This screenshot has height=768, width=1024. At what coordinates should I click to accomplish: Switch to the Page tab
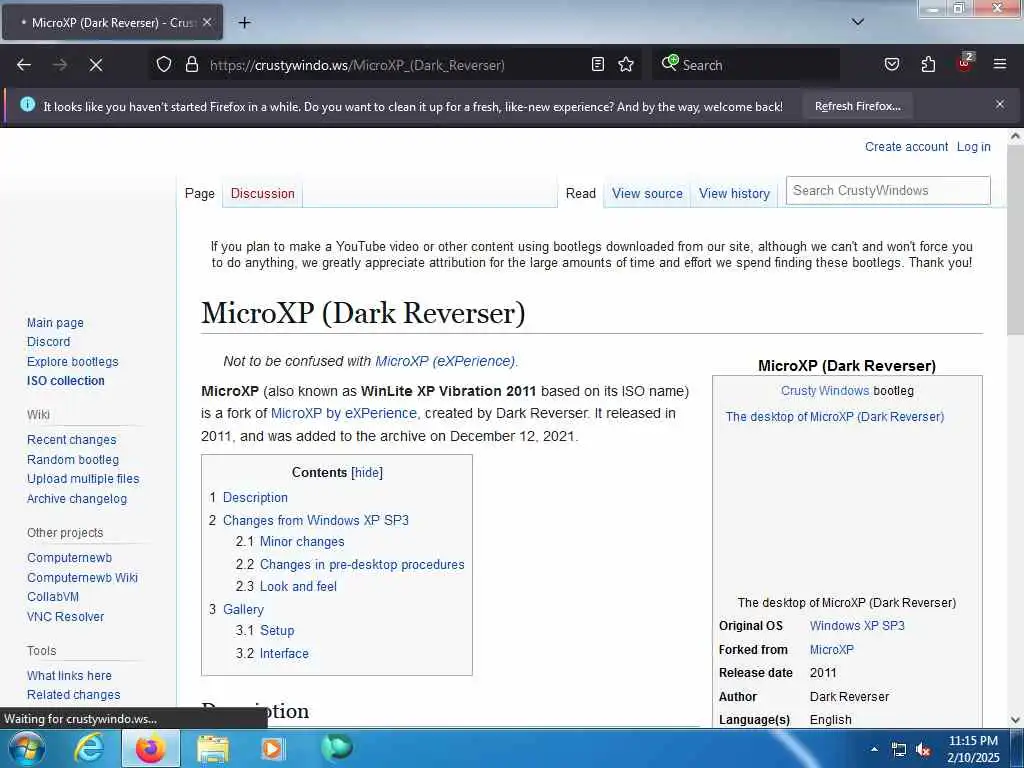pos(199,193)
